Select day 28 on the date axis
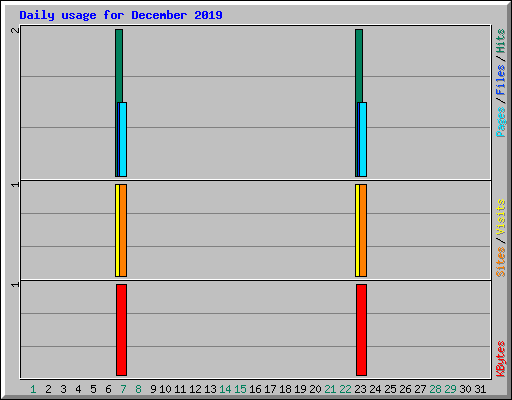This screenshot has height=400, width=512. (x=435, y=389)
